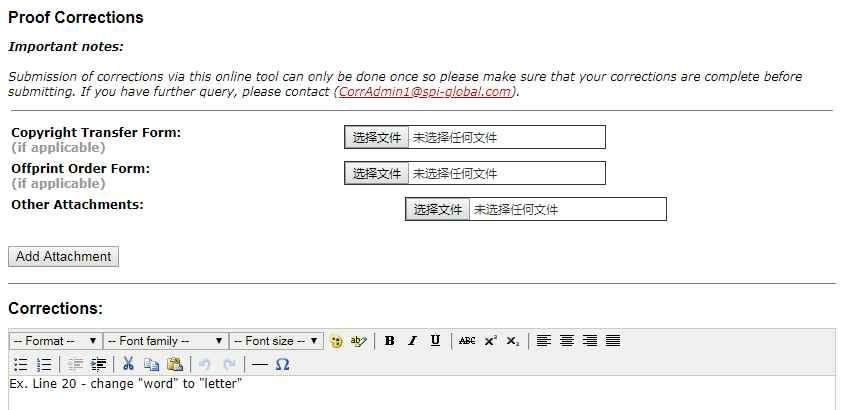Align text left
Screen dimensions: 841x410
pos(544,341)
